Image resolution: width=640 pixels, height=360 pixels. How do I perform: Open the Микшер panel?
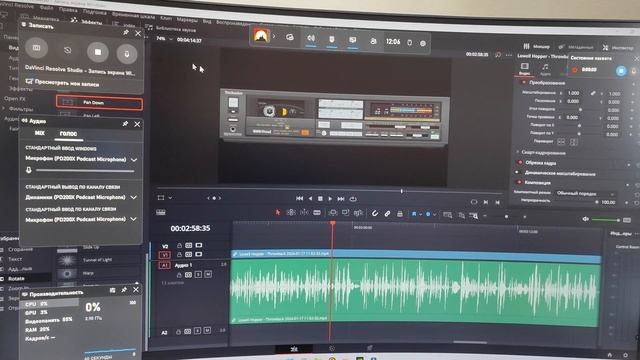(537, 46)
